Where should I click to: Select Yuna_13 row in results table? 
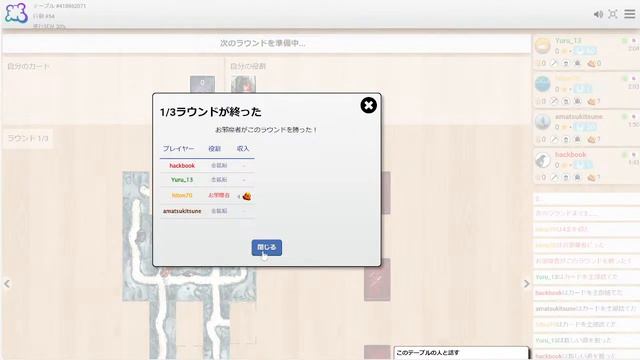coord(207,180)
